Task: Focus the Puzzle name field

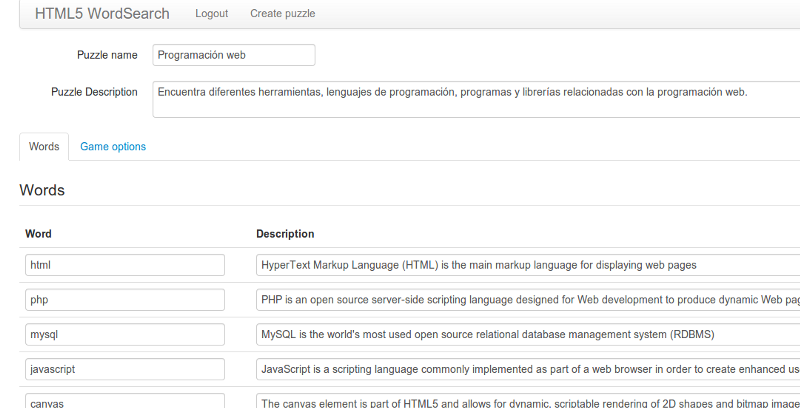Action: pos(234,55)
